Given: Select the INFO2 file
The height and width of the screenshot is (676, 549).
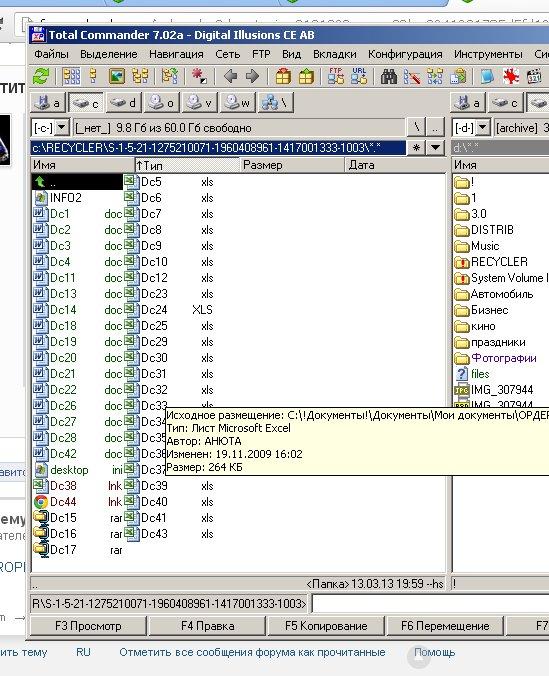Looking at the screenshot, I should pyautogui.click(x=66, y=198).
